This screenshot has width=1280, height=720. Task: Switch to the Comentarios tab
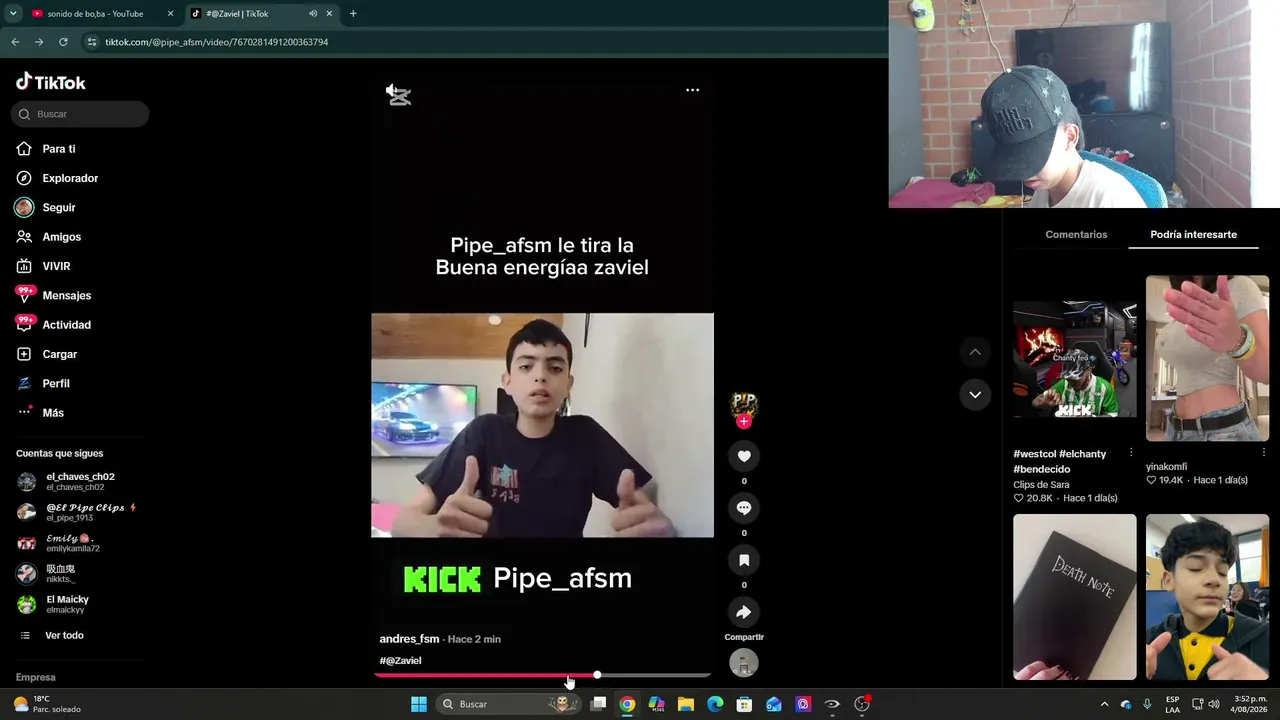click(x=1076, y=235)
